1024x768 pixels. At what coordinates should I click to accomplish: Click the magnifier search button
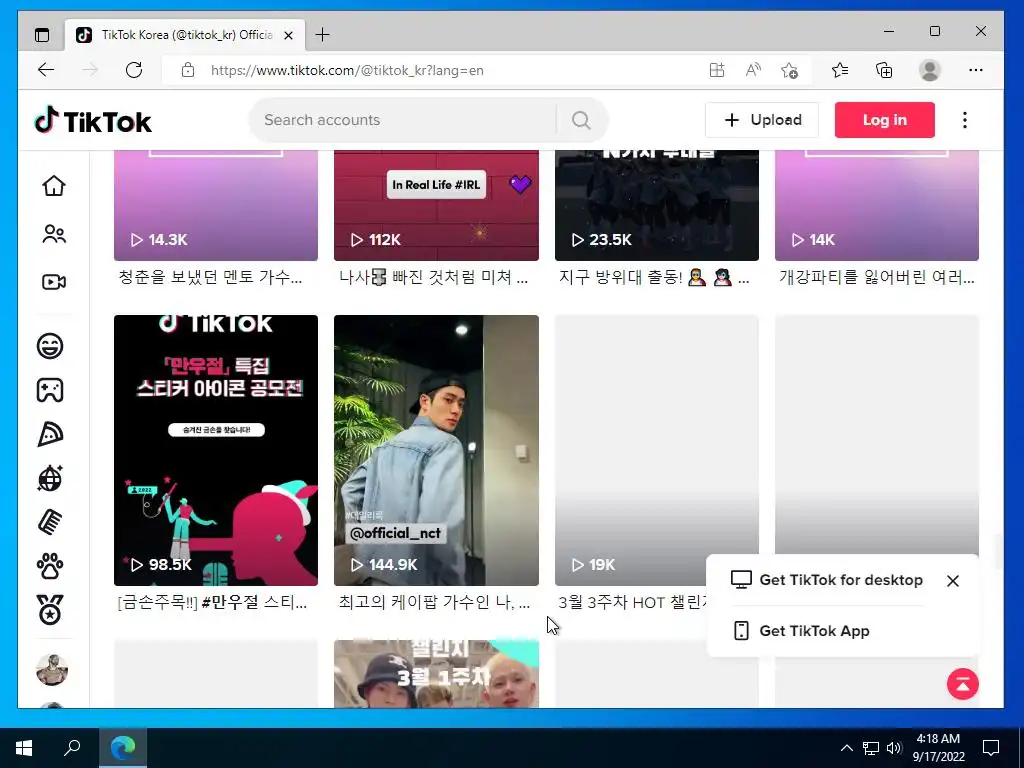(581, 120)
